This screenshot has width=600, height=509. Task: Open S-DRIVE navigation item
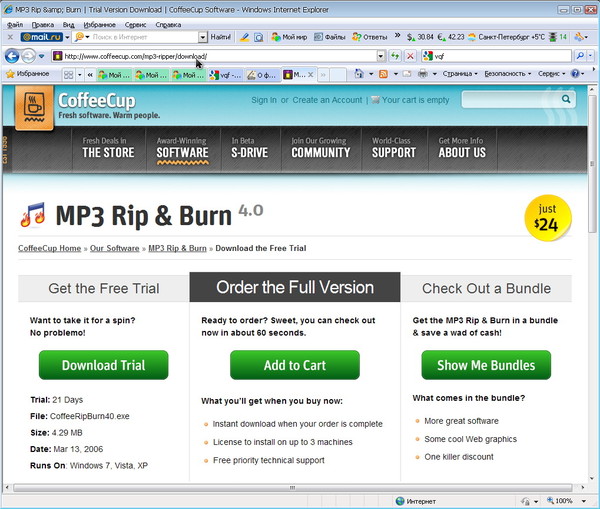pyautogui.click(x=249, y=148)
